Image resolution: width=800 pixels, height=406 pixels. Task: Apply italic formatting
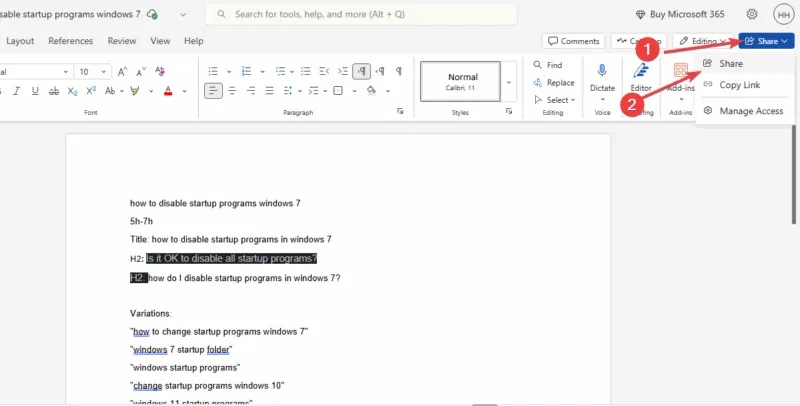coord(16,91)
